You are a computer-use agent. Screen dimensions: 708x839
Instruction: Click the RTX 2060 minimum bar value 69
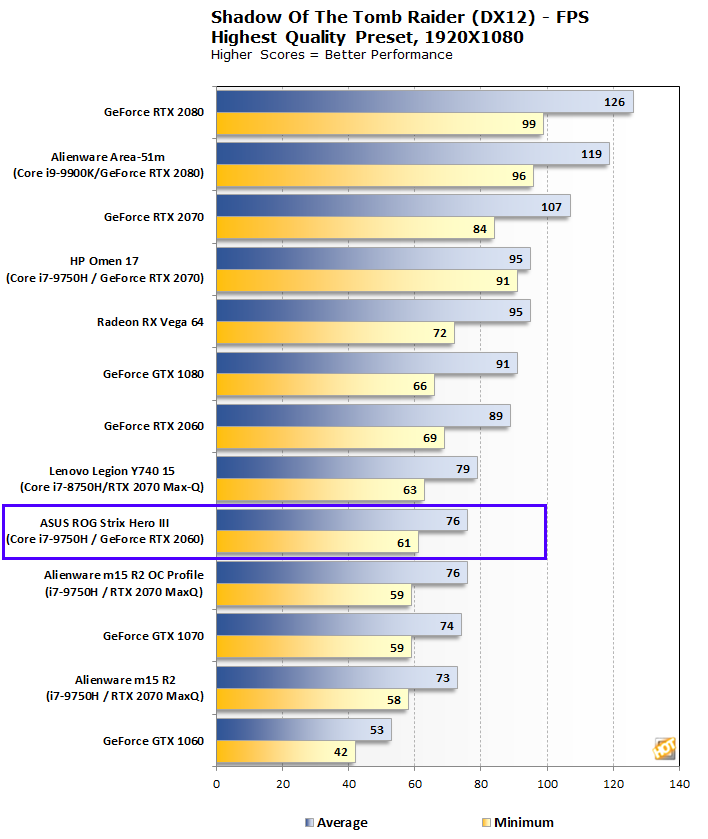coord(430,438)
